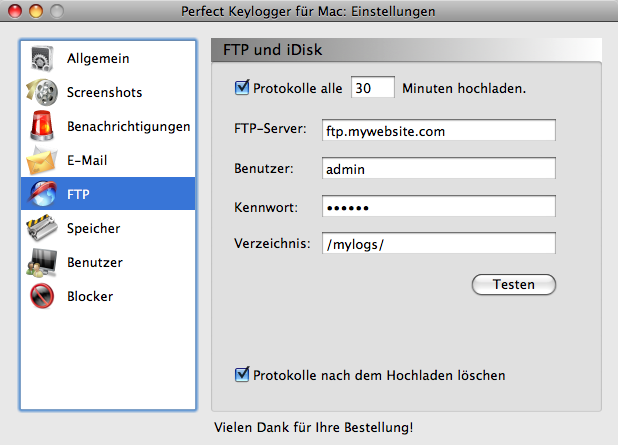Click the Blocker prohibition icon
Screen dimensions: 618x445
pos(42,296)
